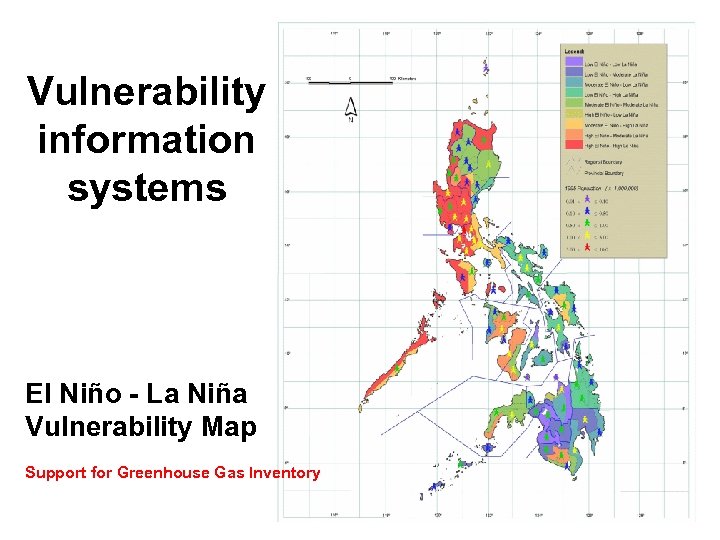
Task: Click the Provincial Boundary legend symbol
Action: (573, 172)
